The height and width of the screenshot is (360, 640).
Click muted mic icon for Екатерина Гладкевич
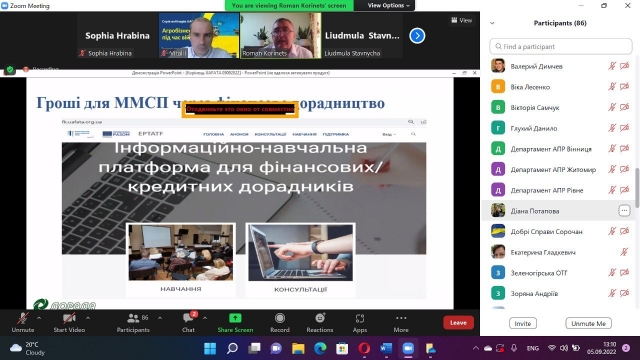[x=624, y=252]
